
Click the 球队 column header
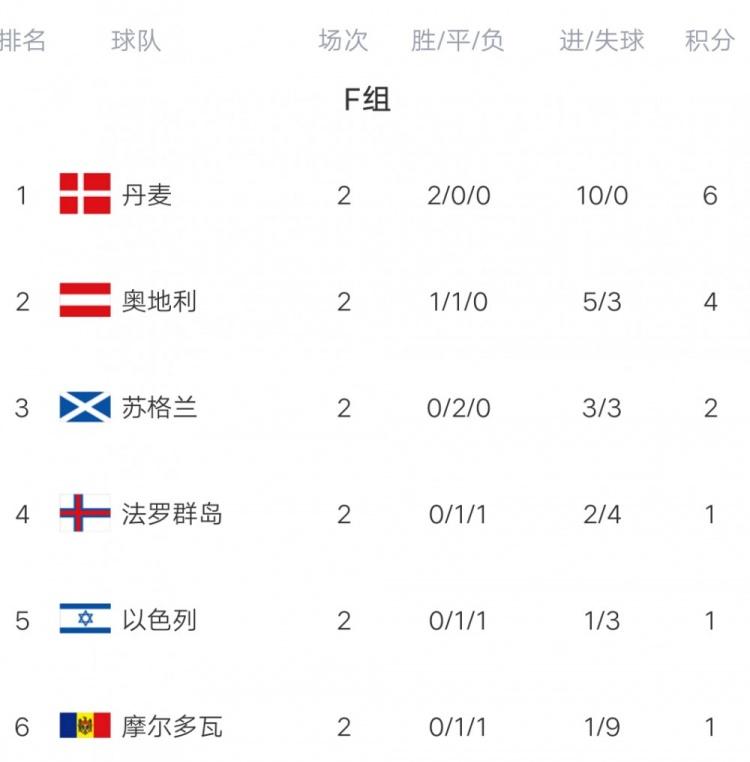[x=136, y=41]
